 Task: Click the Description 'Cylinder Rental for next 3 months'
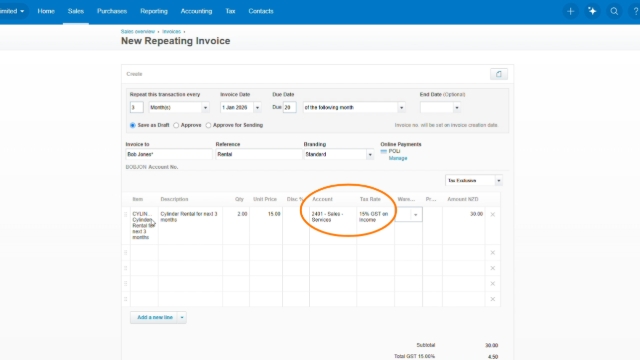190,225
